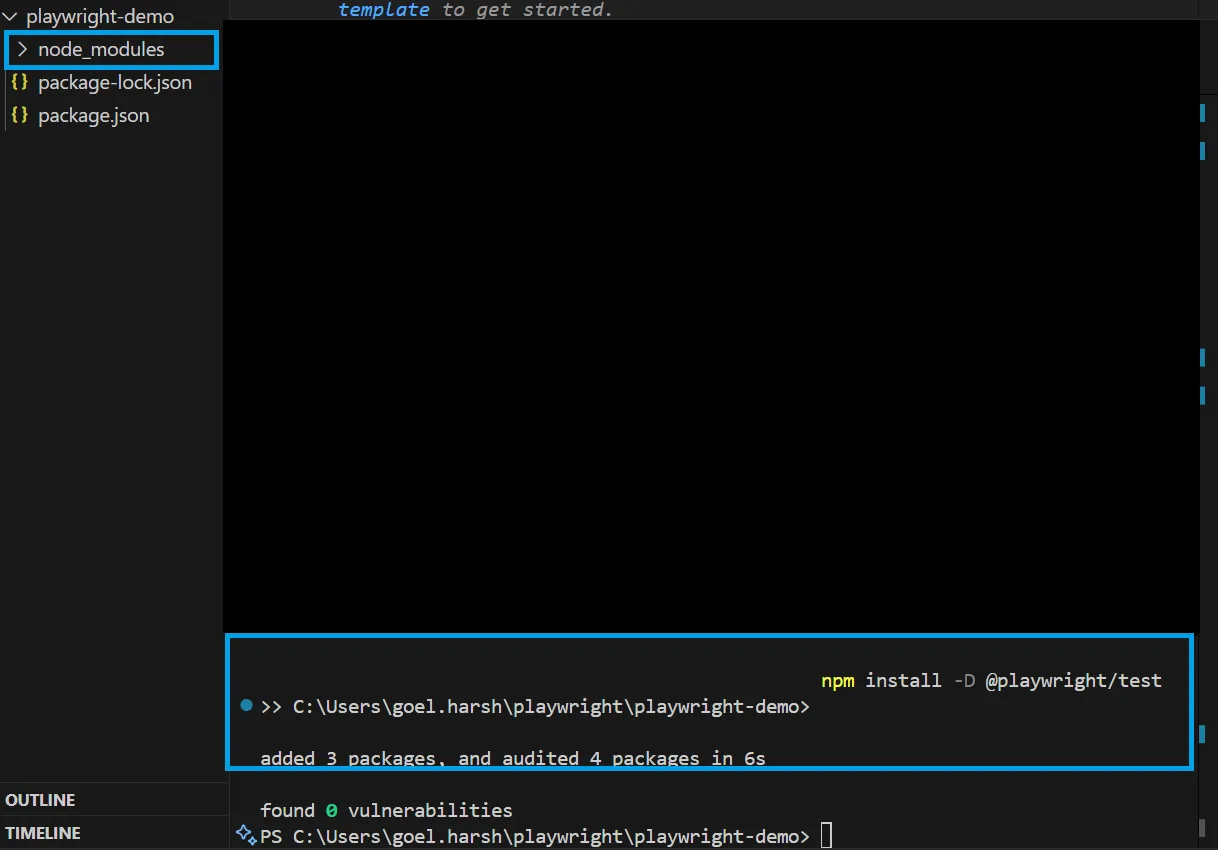
Task: Open the package-lock.json file
Action: [x=115, y=83]
